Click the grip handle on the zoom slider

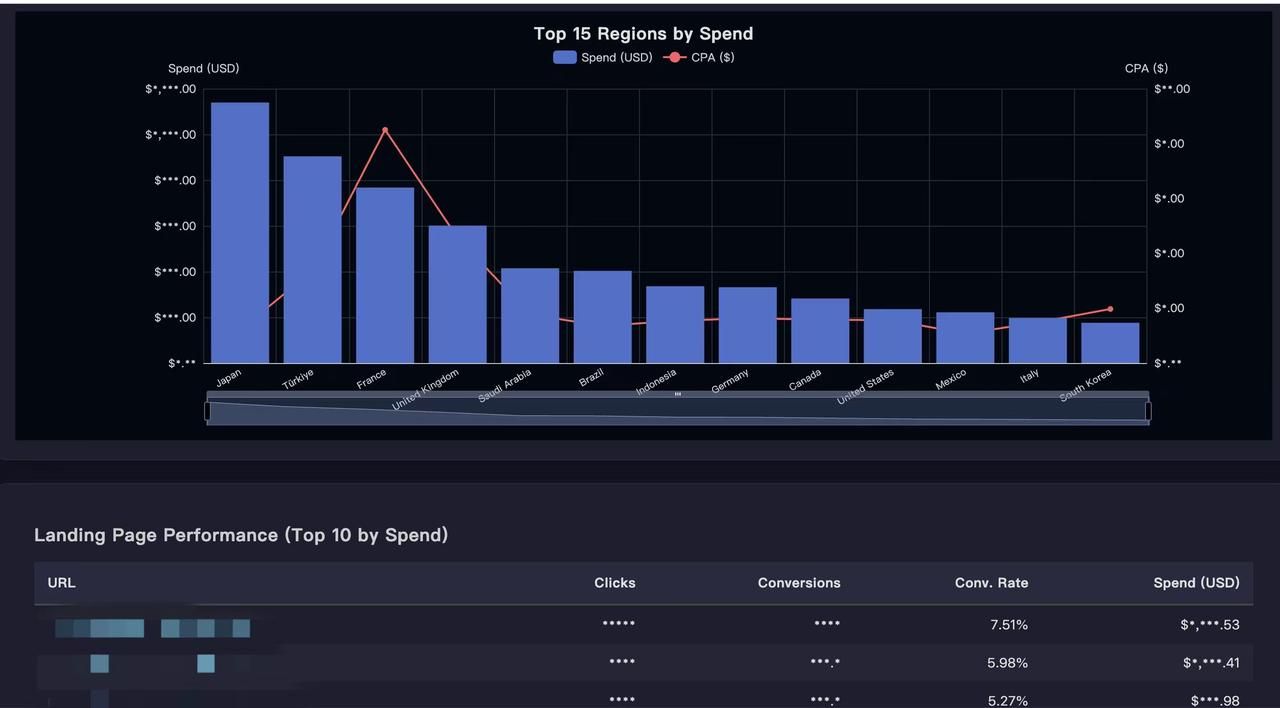click(x=677, y=394)
